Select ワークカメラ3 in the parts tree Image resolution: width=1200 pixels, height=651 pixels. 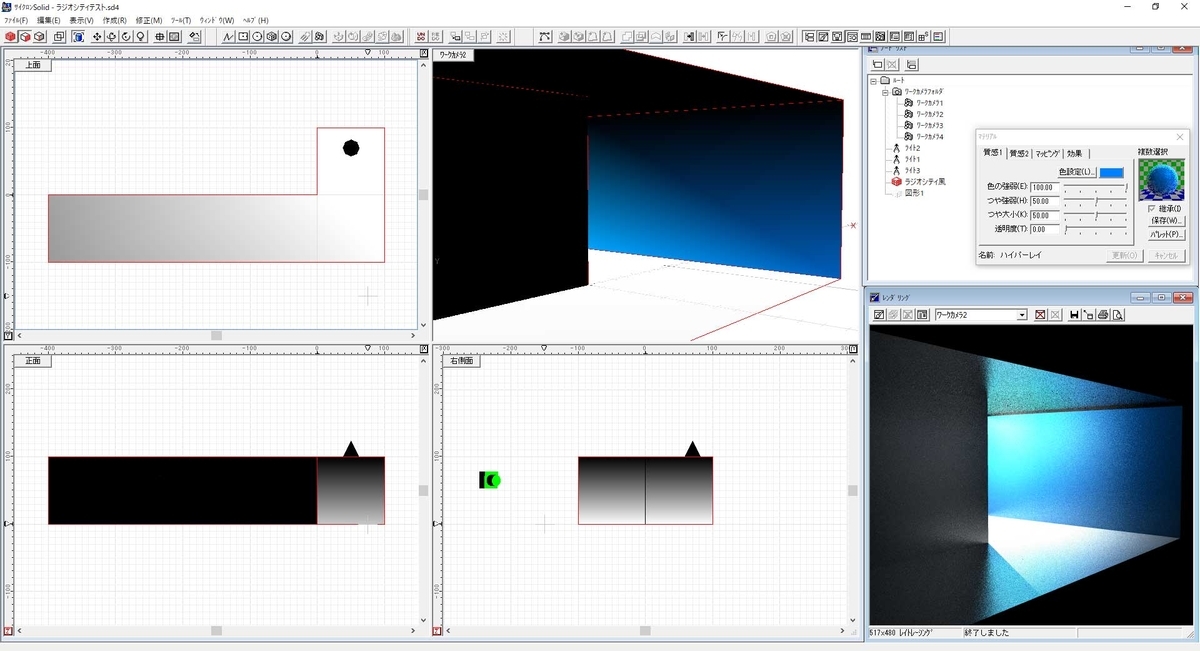(x=930, y=125)
